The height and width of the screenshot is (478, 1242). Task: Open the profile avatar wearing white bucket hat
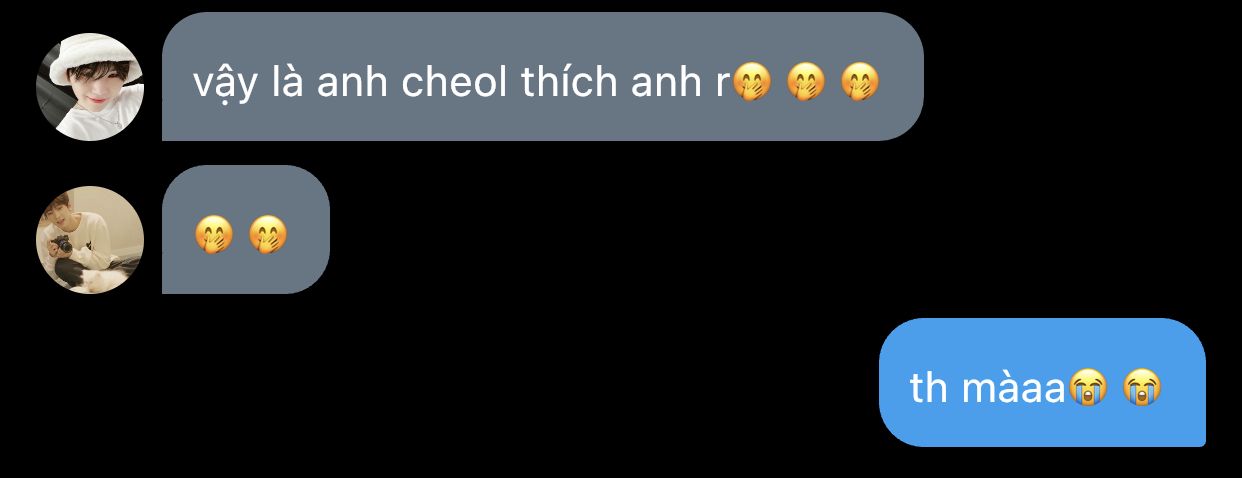pyautogui.click(x=90, y=87)
